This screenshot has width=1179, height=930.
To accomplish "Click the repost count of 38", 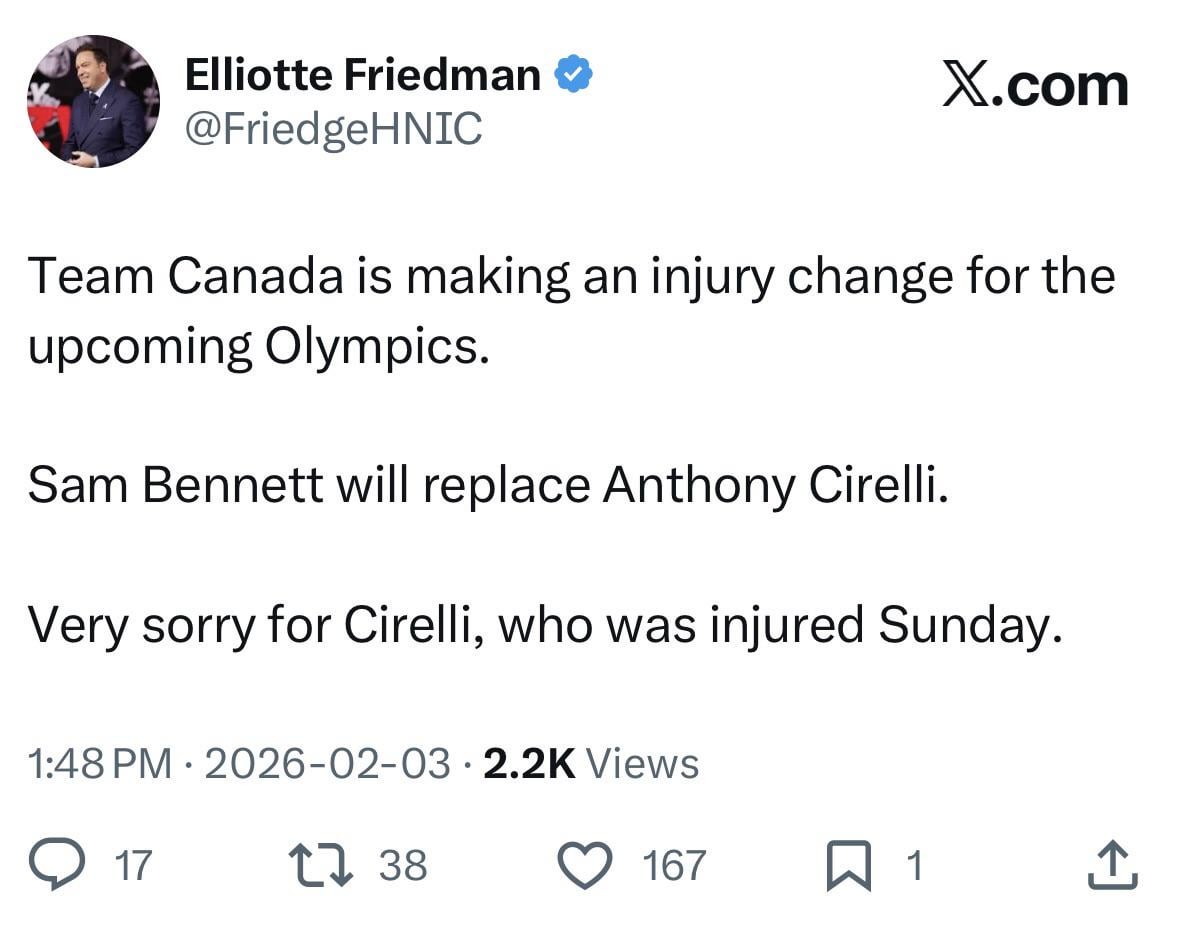I will 403,865.
